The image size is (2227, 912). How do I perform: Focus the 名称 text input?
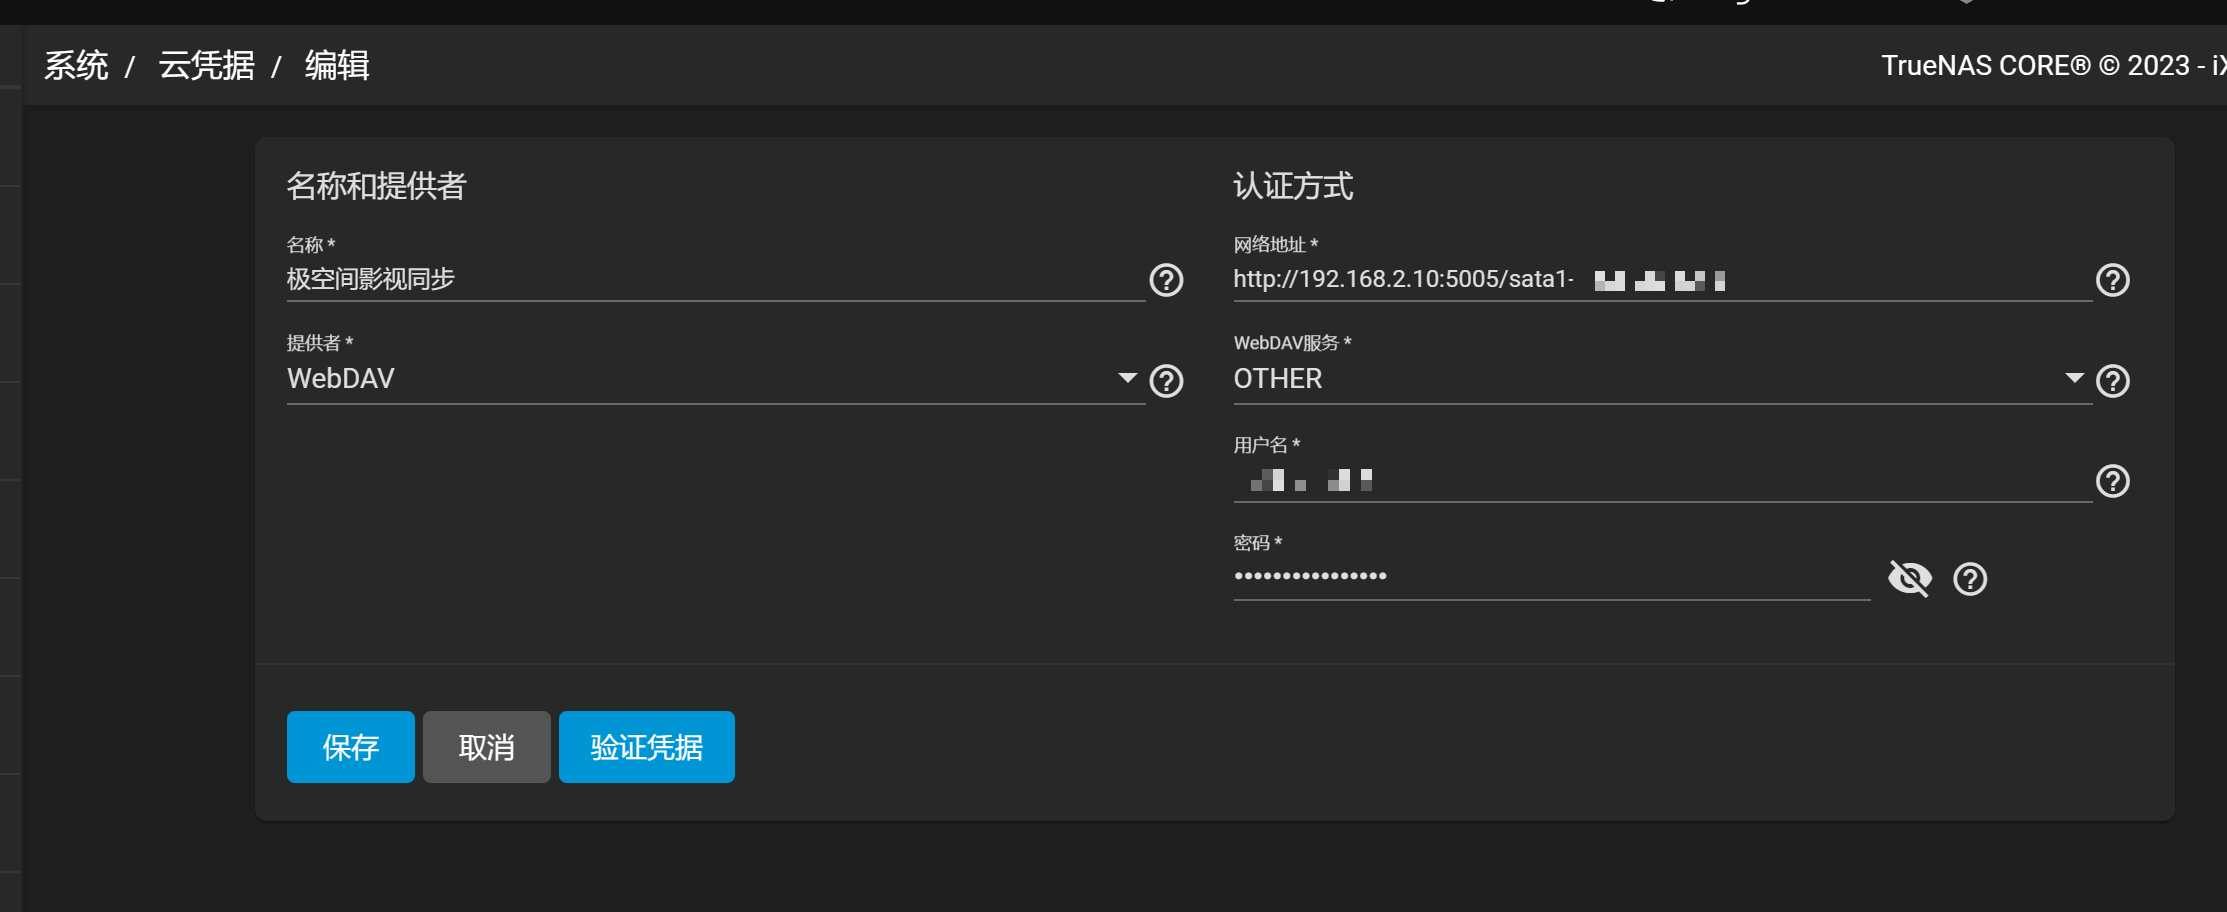pos(714,279)
